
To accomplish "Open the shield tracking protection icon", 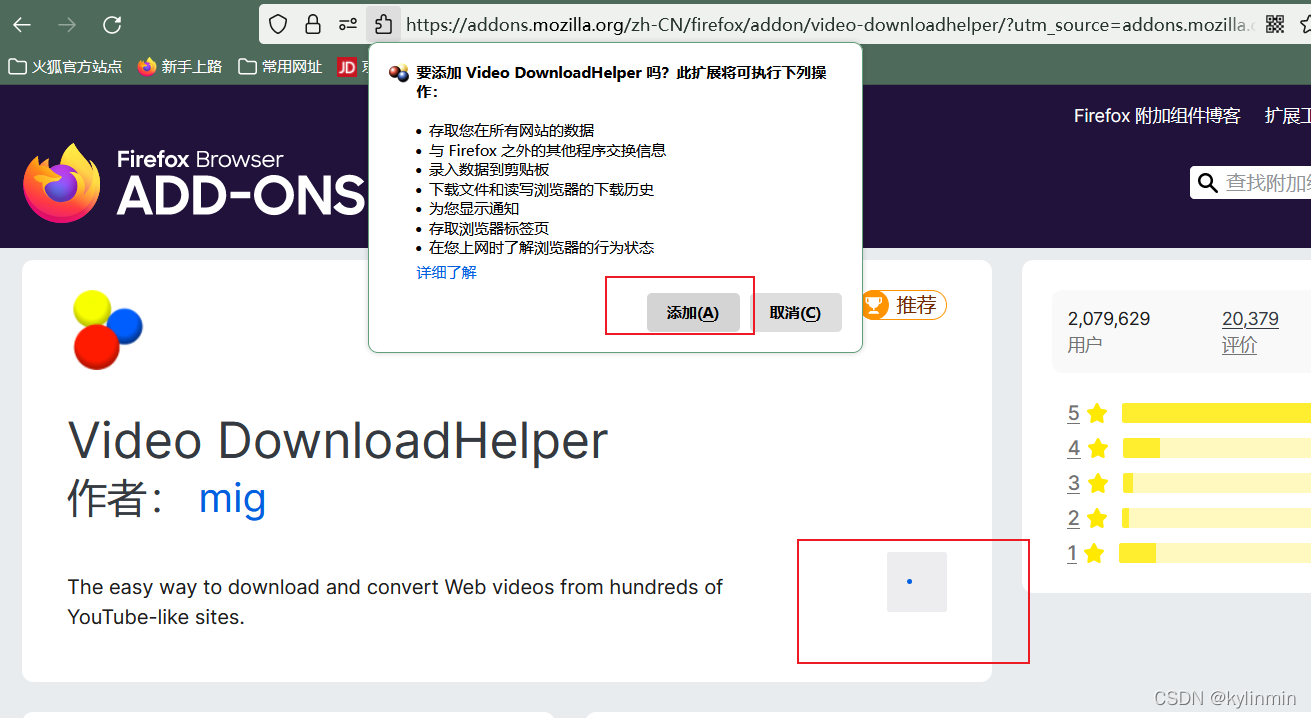I will (x=279, y=24).
